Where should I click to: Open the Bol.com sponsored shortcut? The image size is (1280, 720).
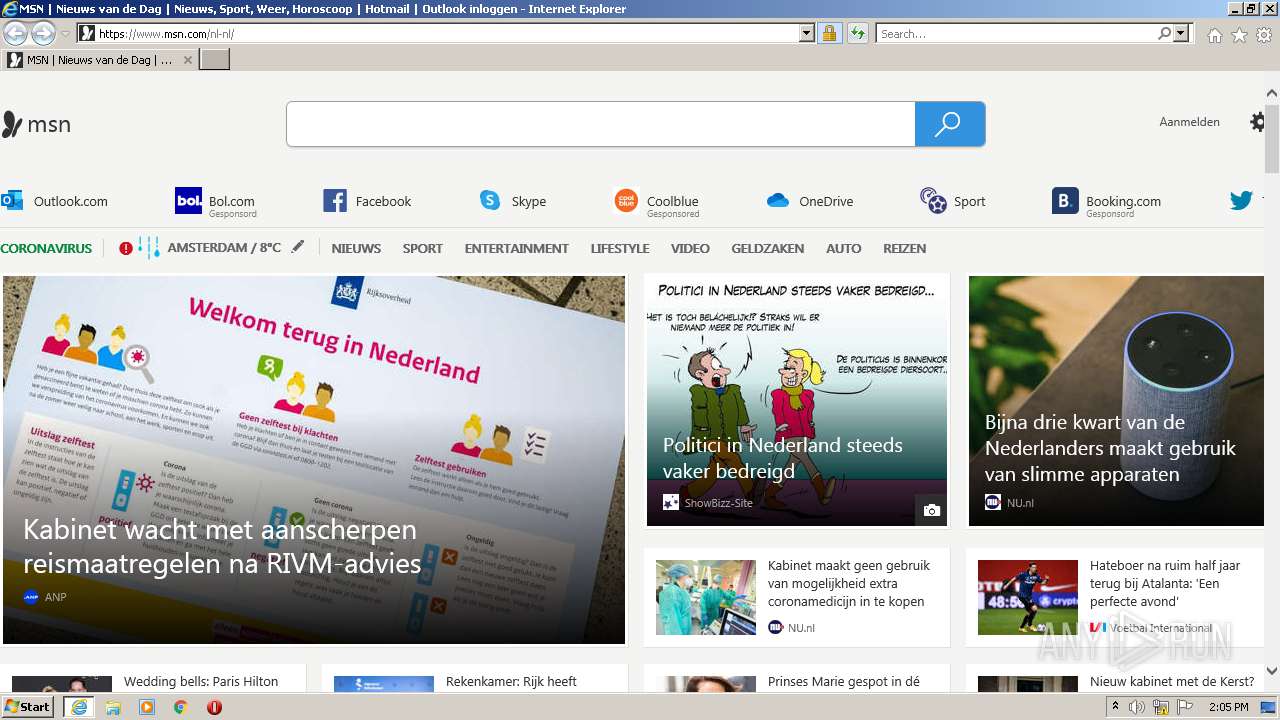(216, 202)
